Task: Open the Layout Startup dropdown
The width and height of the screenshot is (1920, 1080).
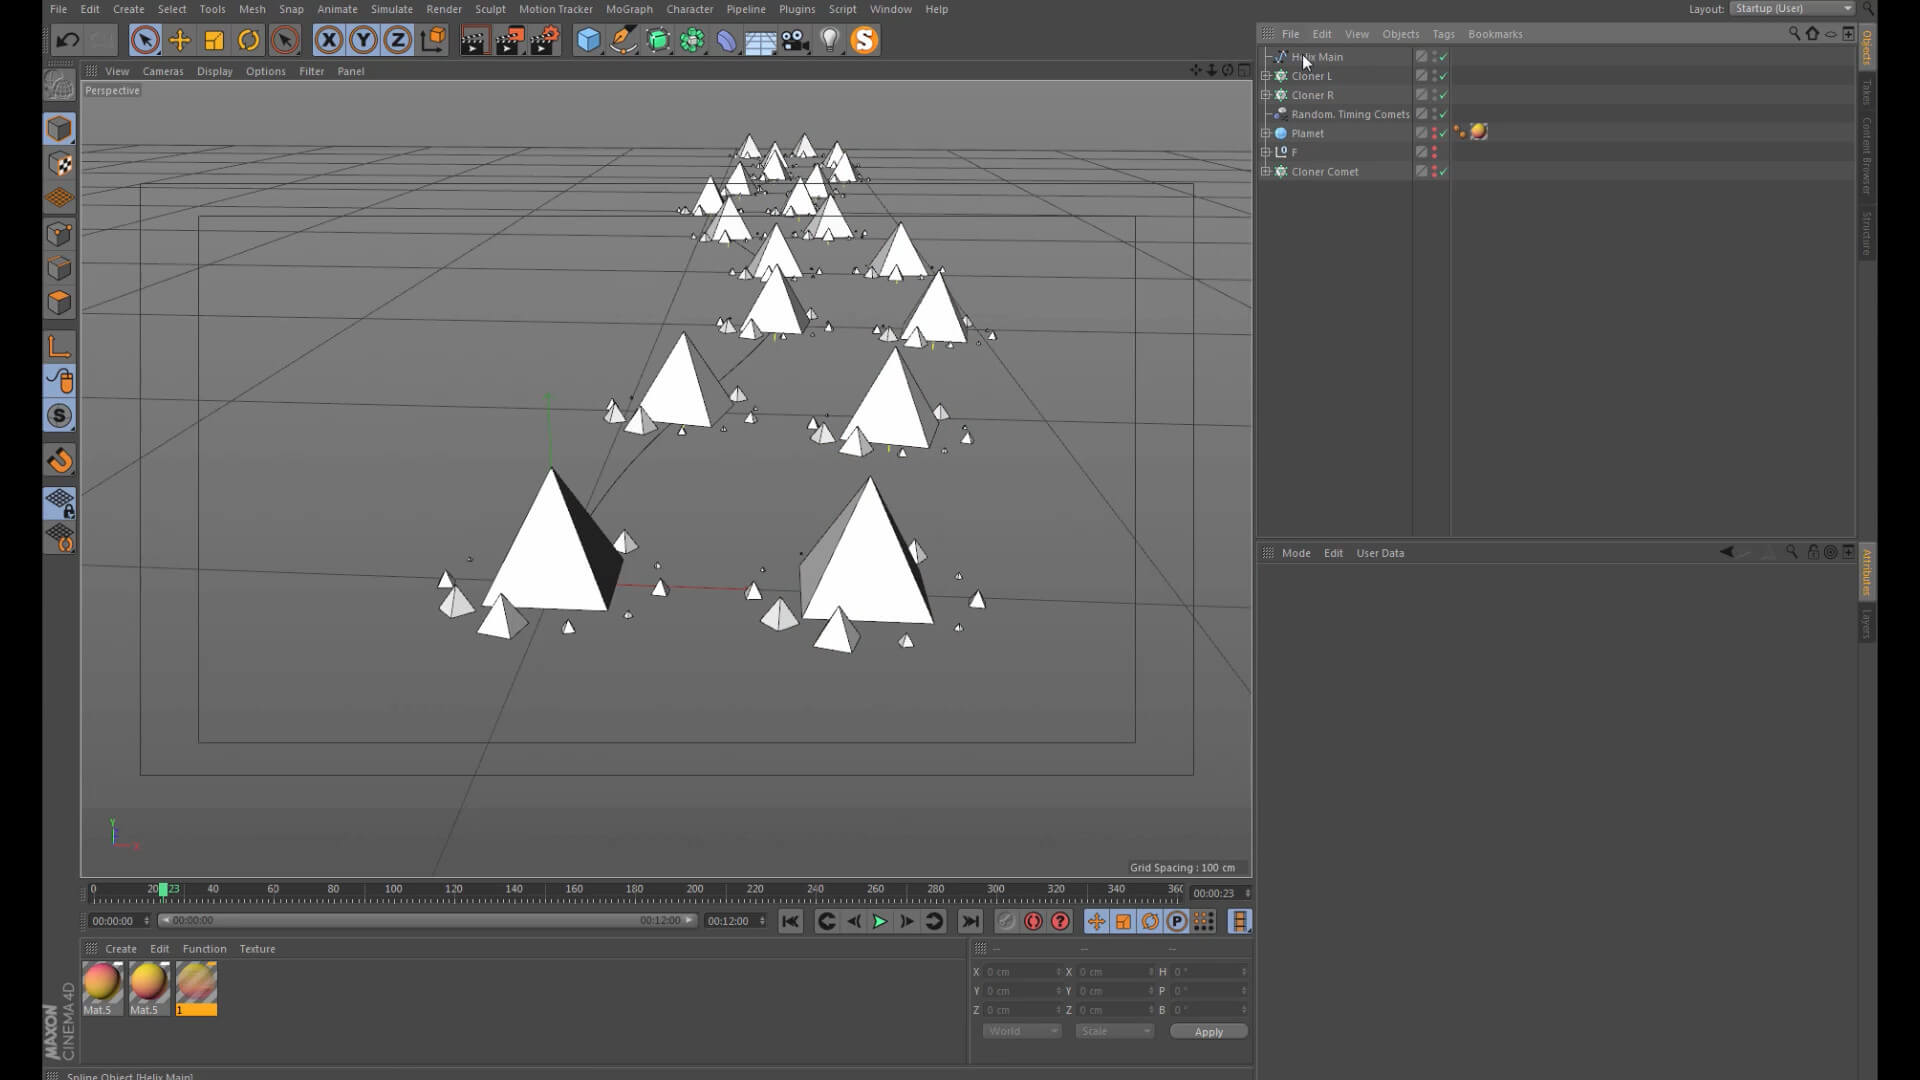Action: coord(1793,9)
